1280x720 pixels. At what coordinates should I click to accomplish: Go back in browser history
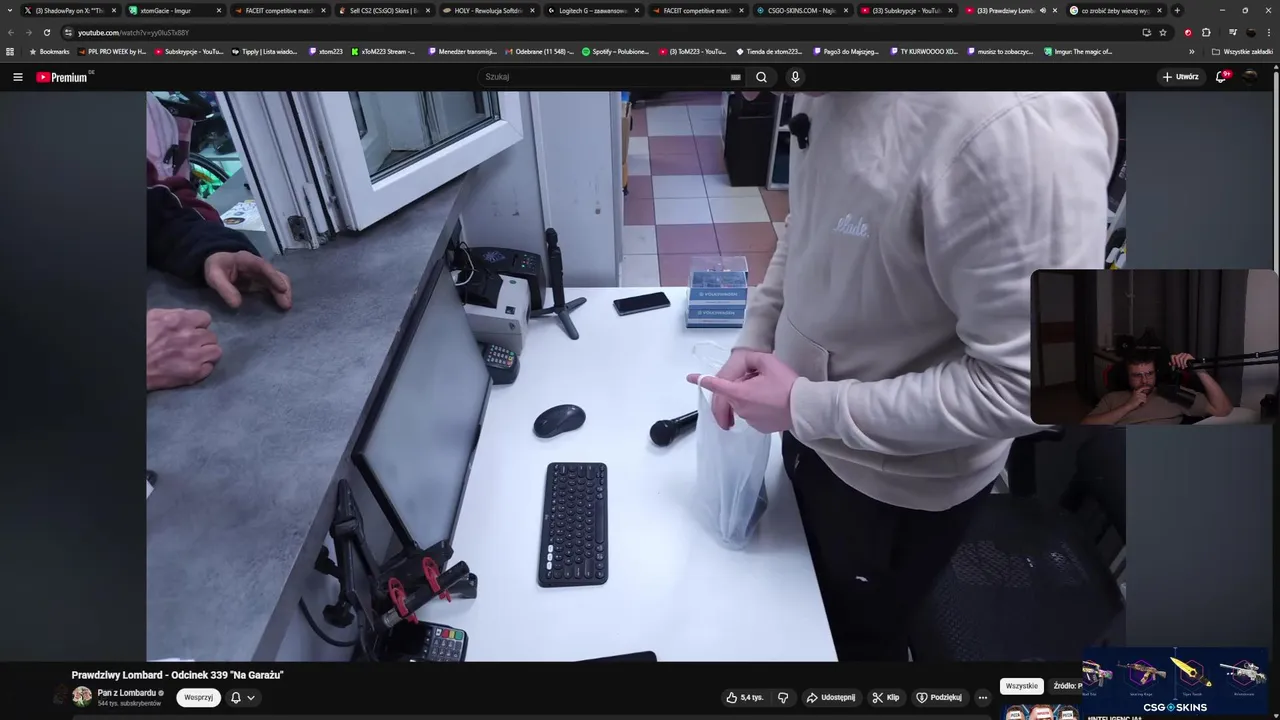click(10, 32)
